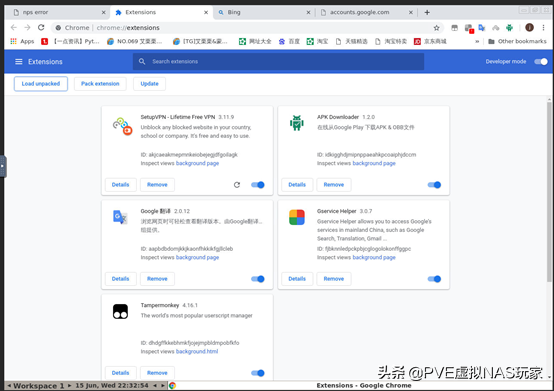Disable the Gservice Helper extension
The height and width of the screenshot is (391, 554).
point(434,279)
